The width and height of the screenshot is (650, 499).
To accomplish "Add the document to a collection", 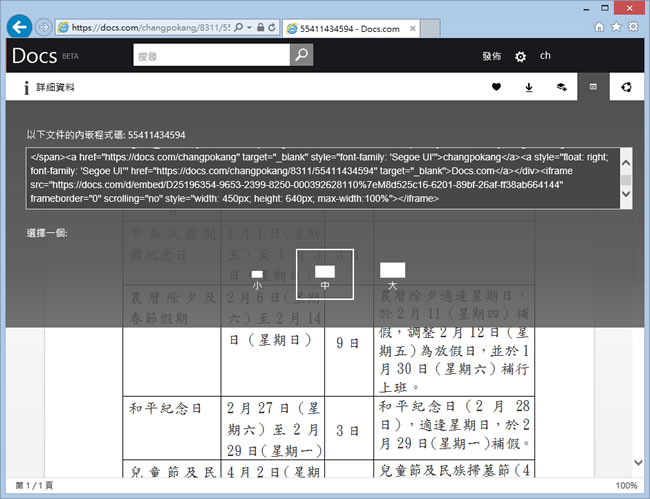I will point(562,87).
